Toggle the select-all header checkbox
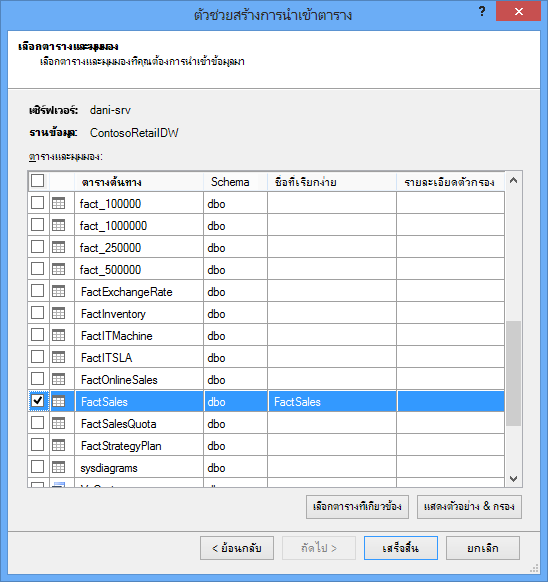The width and height of the screenshot is (548, 582). point(37,181)
